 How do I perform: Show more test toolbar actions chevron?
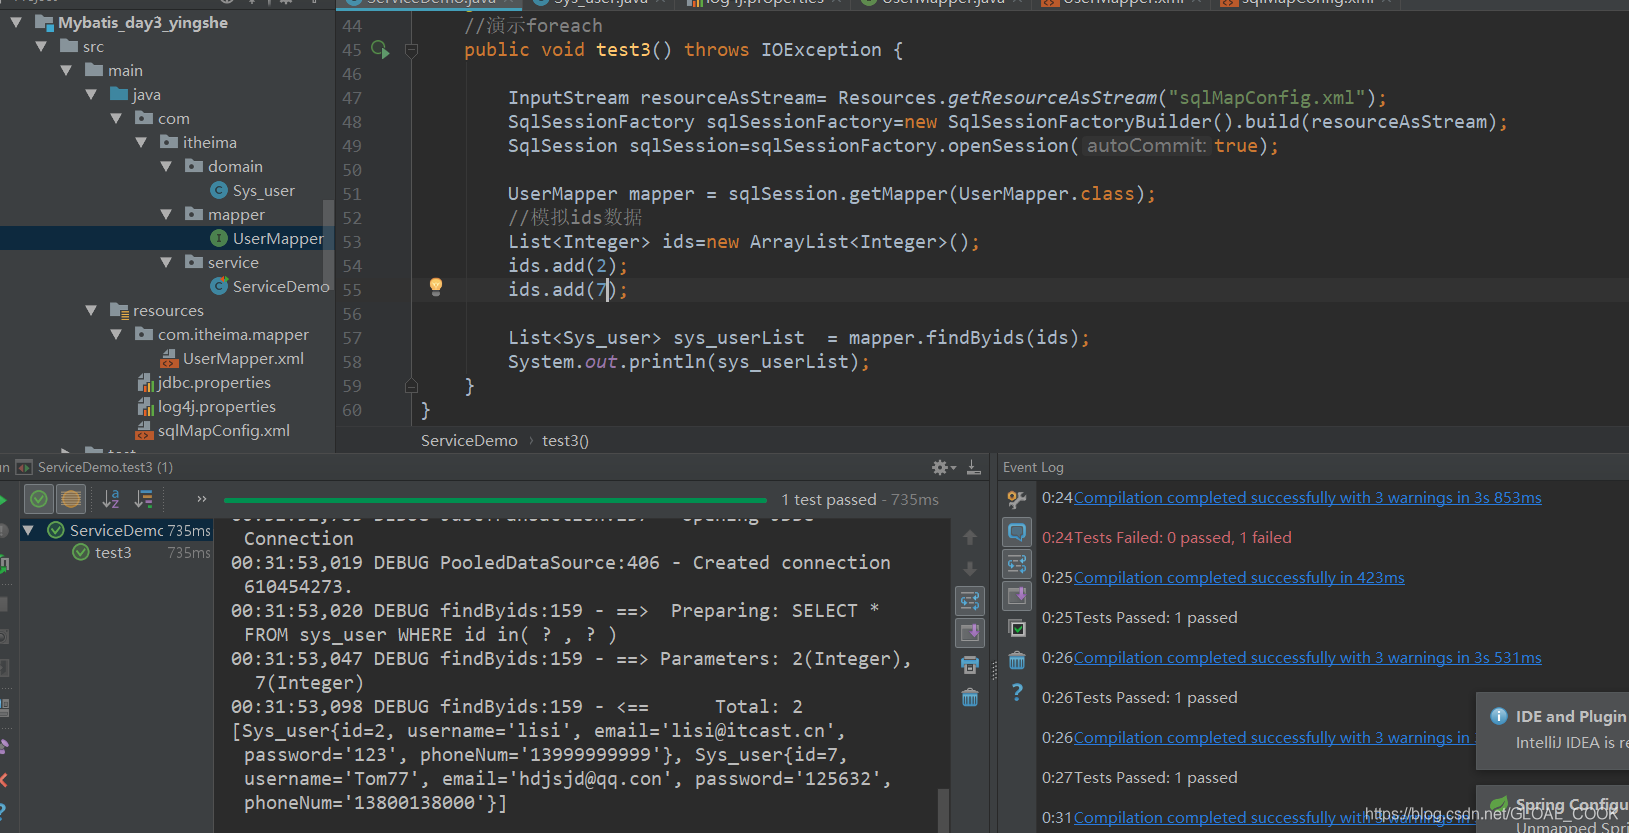(x=201, y=499)
